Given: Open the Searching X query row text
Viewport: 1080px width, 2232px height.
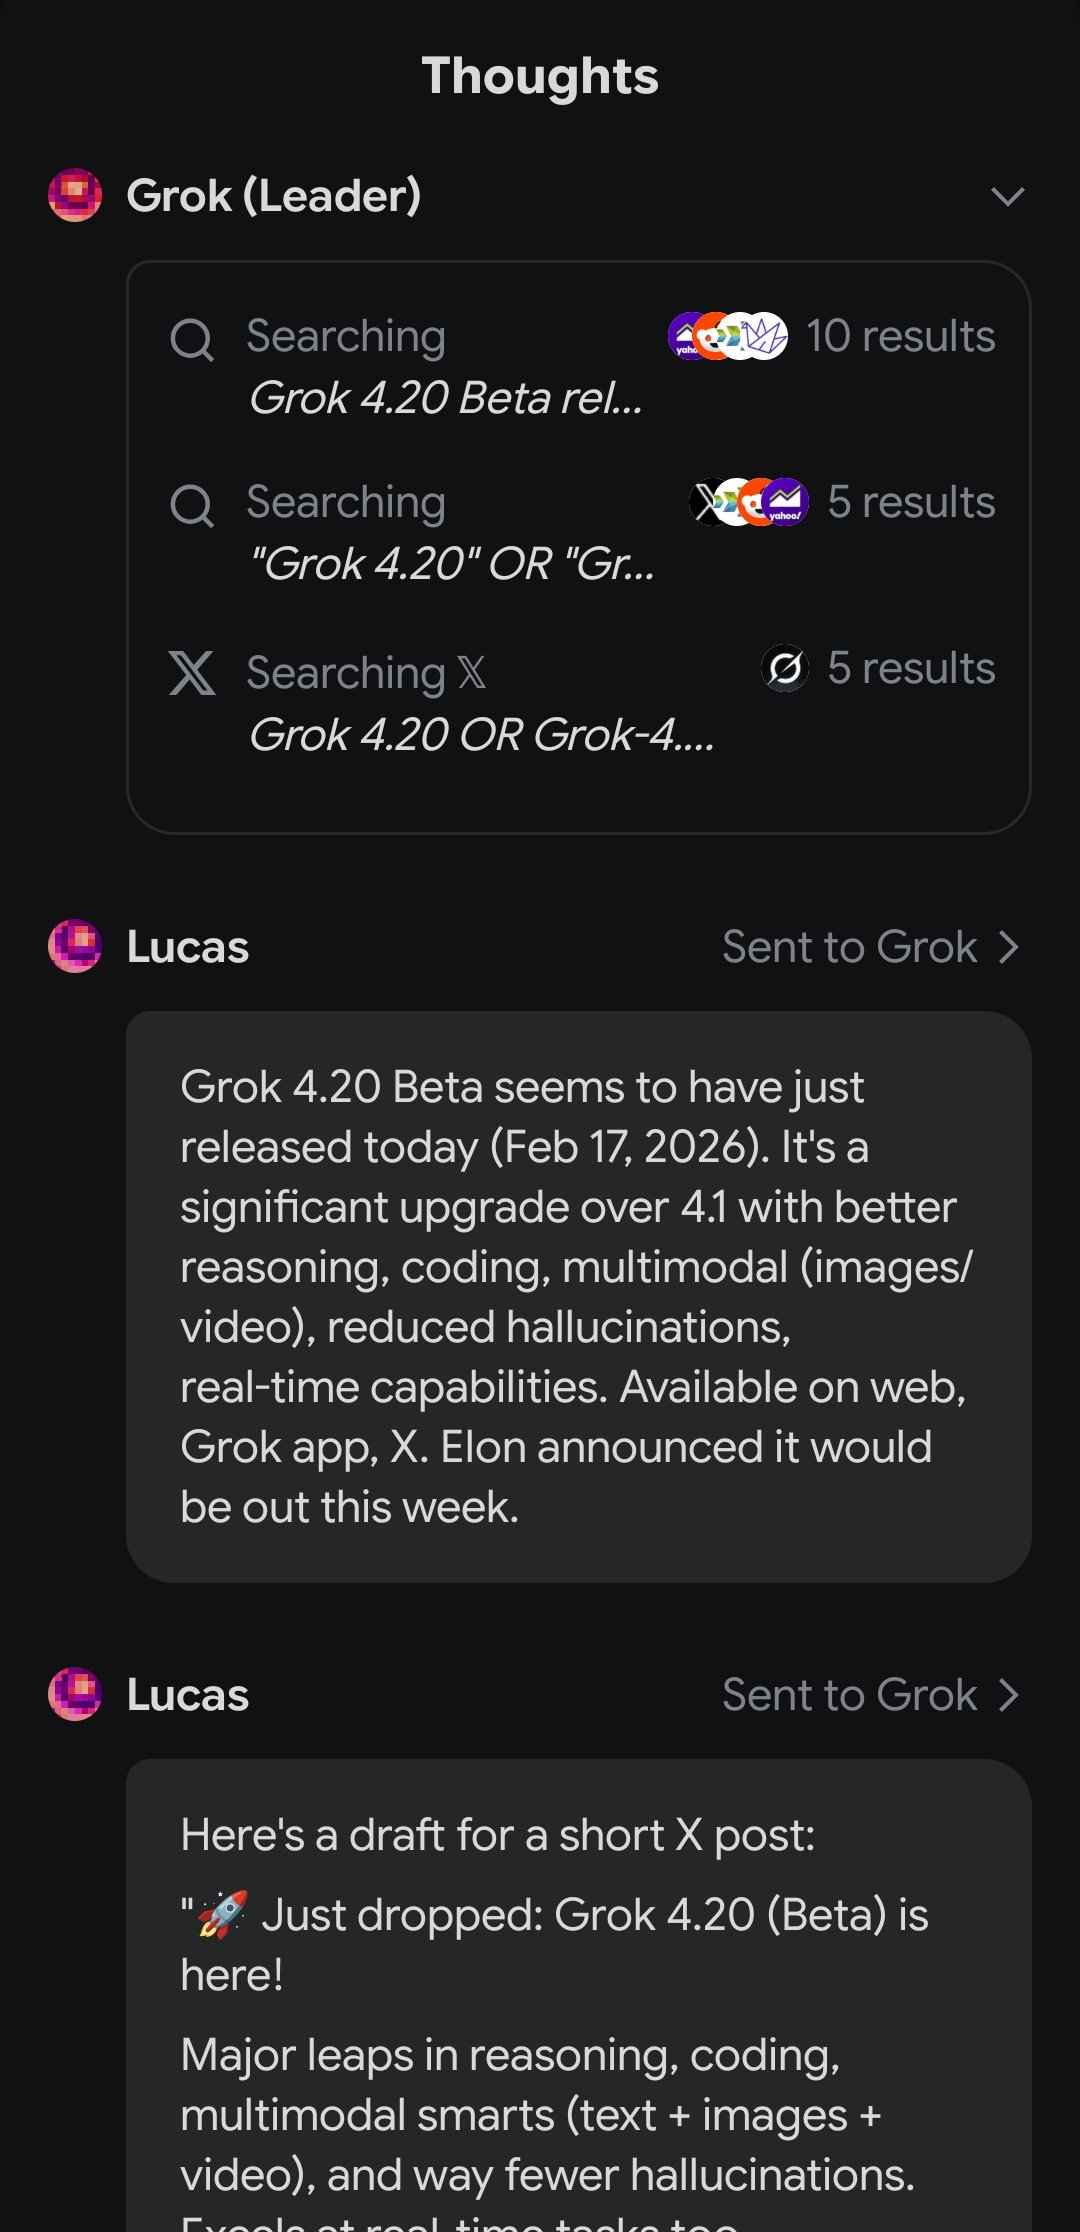Looking at the screenshot, I should coord(481,735).
